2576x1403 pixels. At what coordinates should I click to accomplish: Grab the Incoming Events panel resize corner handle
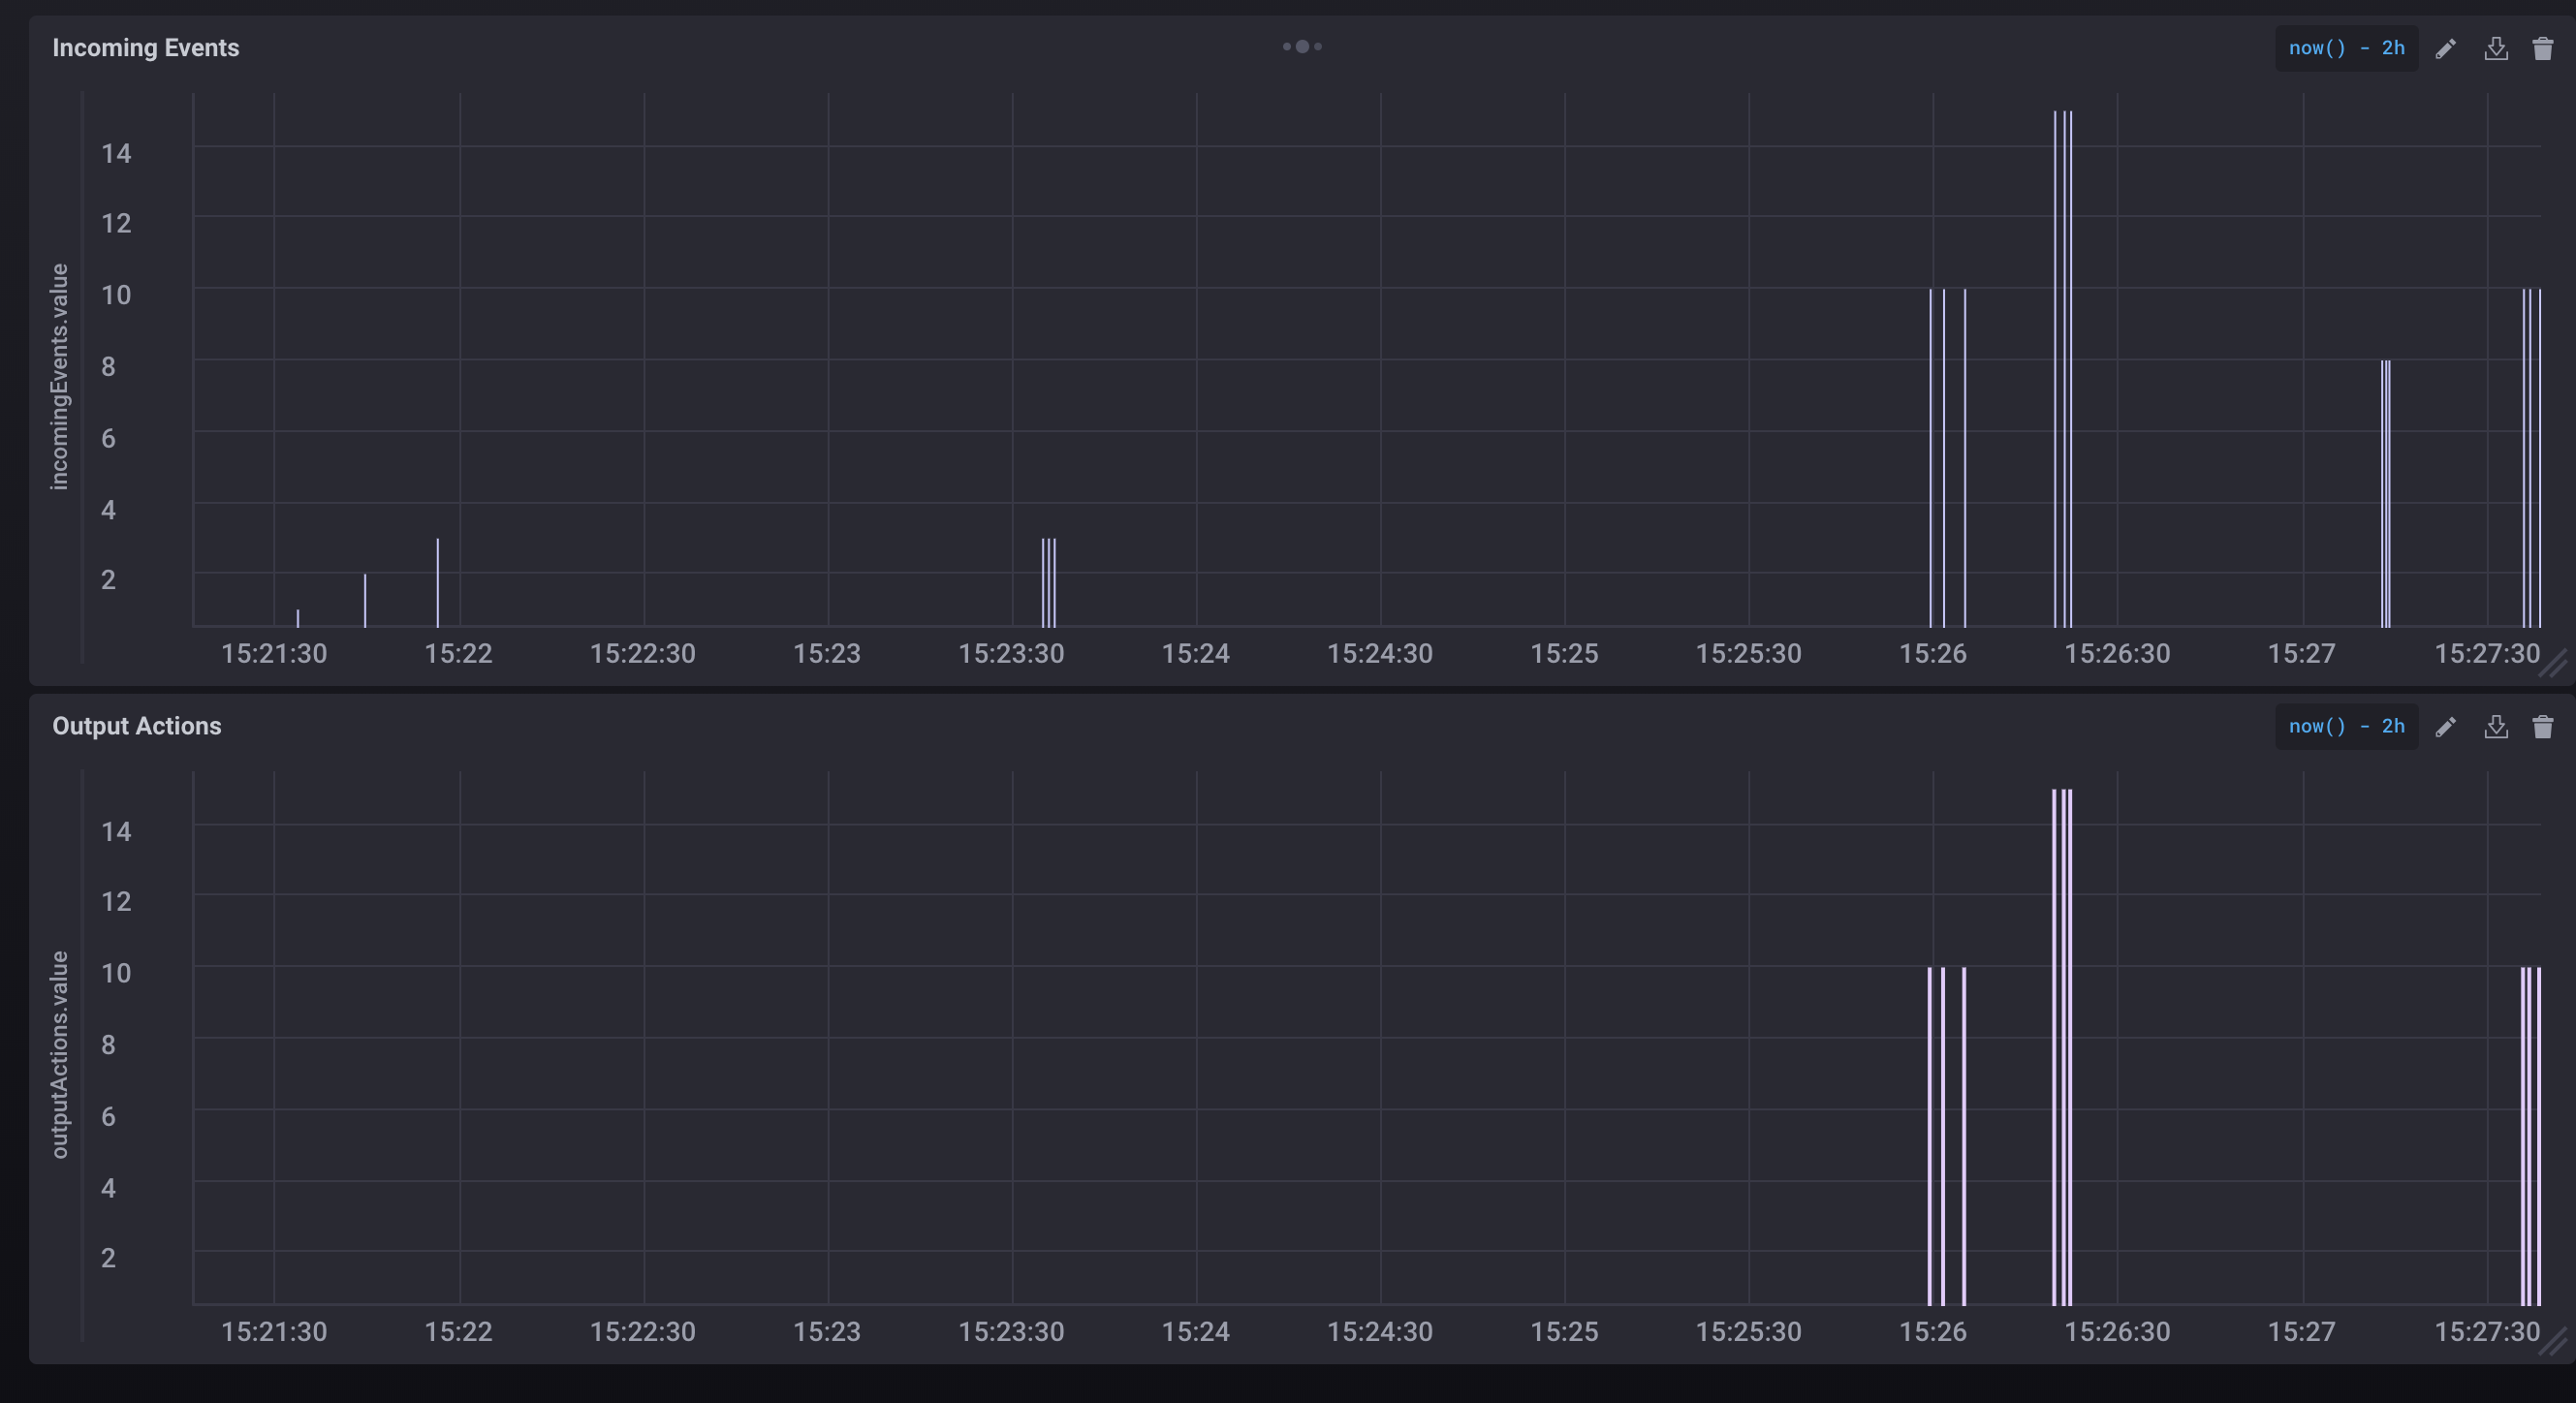(x=2553, y=663)
